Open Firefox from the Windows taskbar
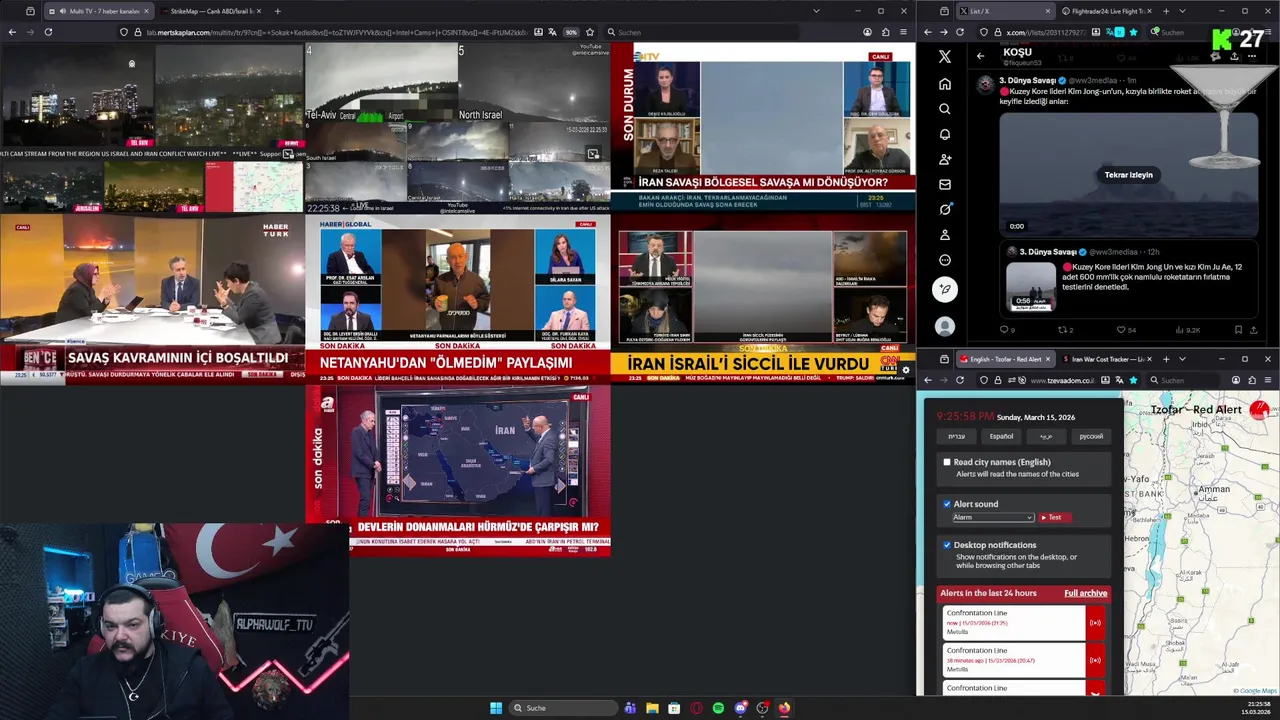1280x720 pixels. pyautogui.click(x=784, y=708)
